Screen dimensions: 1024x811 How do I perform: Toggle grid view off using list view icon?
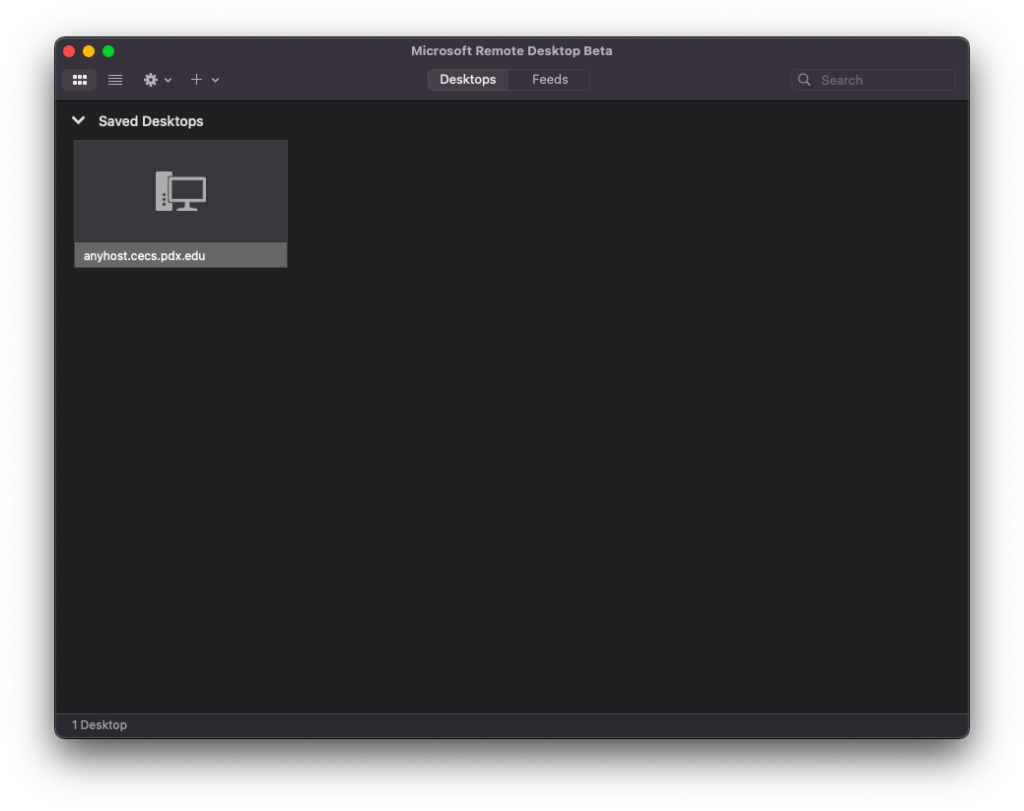(x=114, y=79)
